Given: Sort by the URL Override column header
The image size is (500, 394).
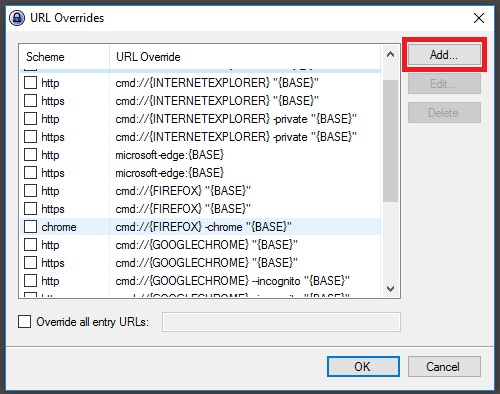Looking at the screenshot, I should (x=245, y=57).
